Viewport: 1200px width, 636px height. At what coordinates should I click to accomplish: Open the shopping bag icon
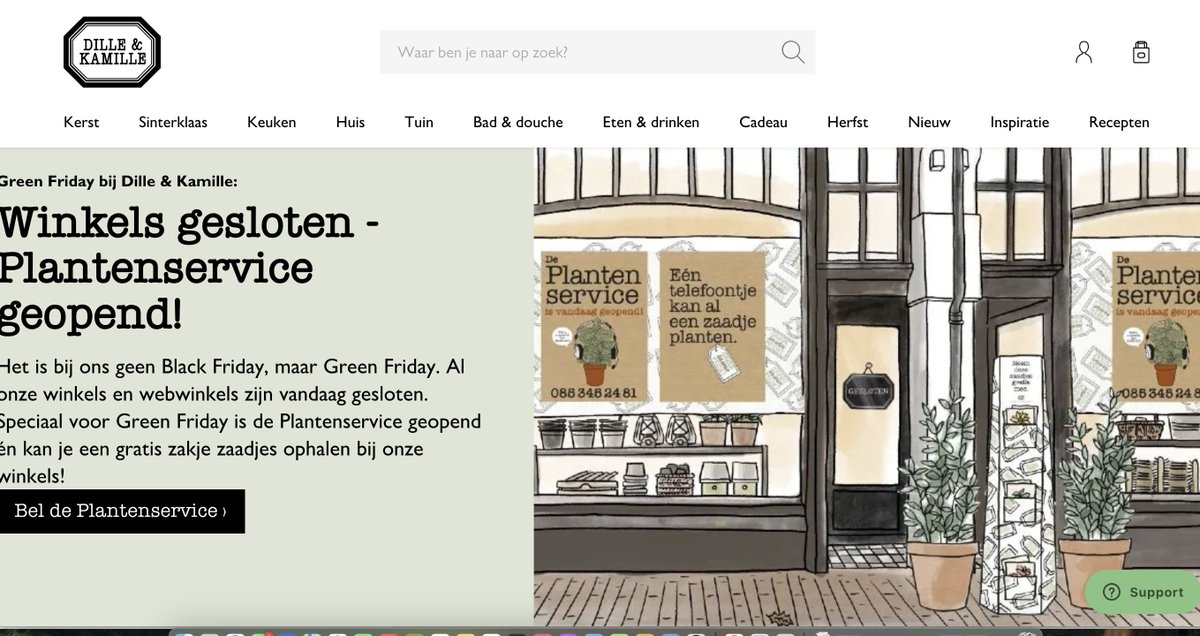pos(1141,52)
